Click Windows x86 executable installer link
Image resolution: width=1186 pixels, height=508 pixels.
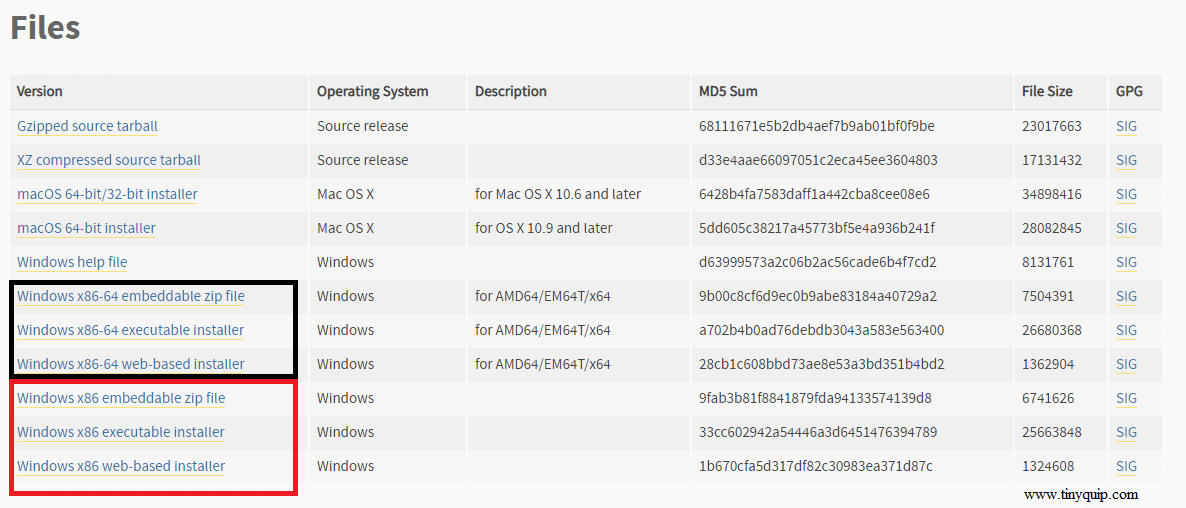tap(121, 432)
